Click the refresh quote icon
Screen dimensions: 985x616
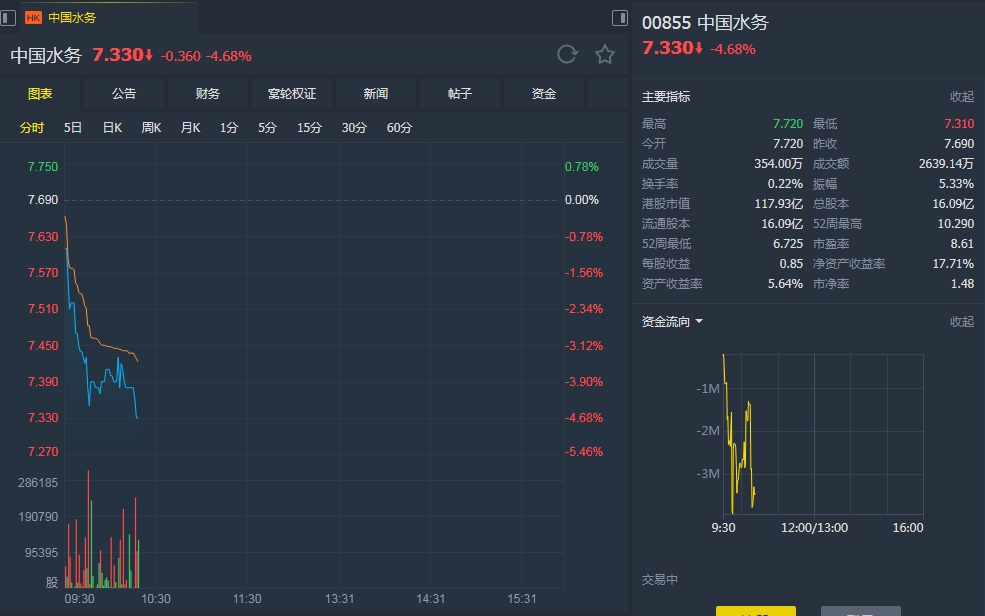[x=567, y=55]
